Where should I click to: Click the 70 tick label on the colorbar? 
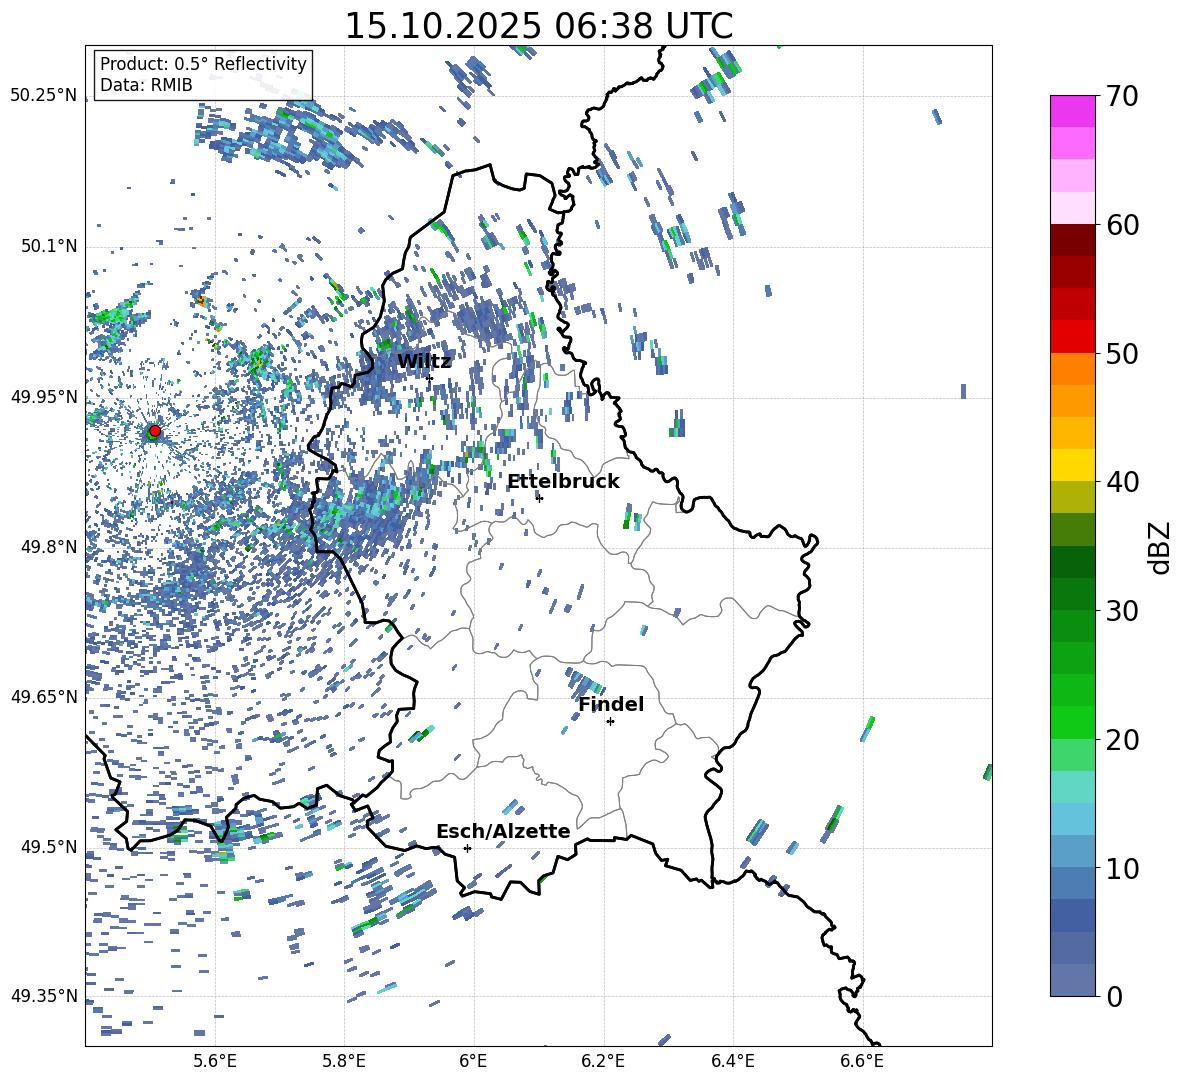coord(1125,97)
